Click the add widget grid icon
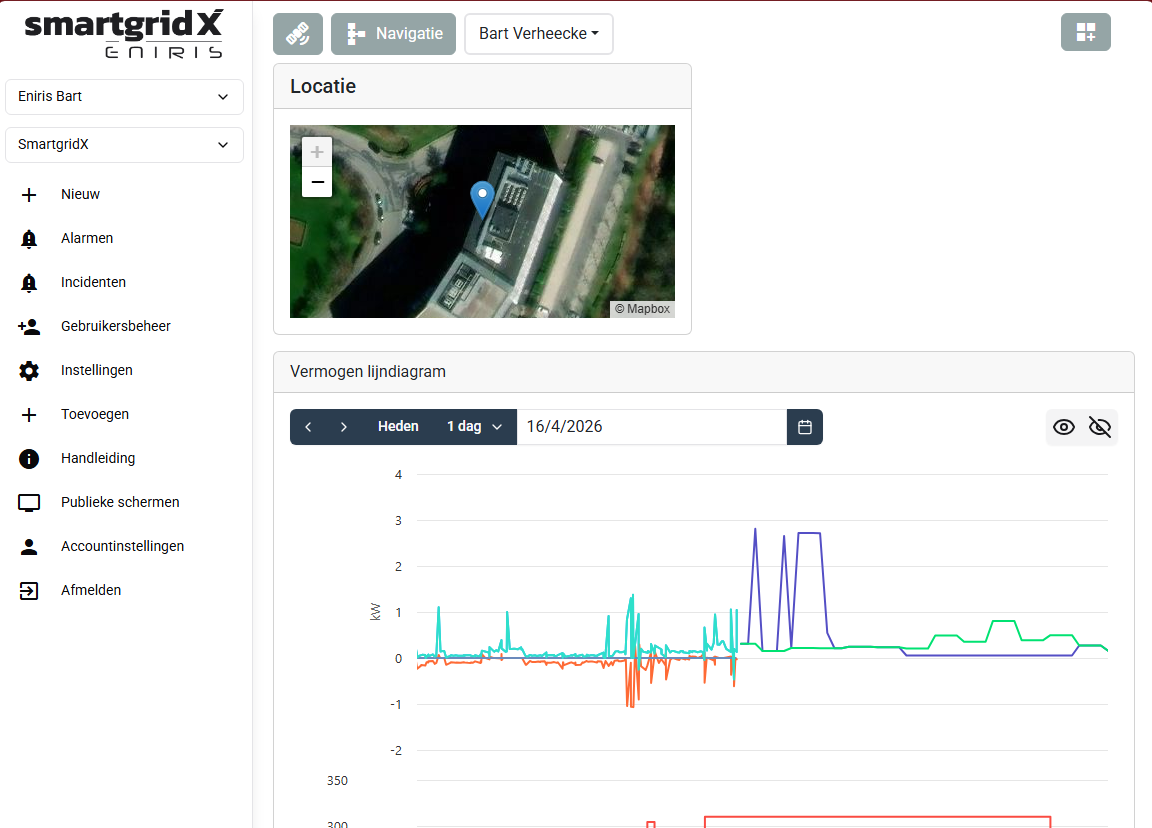Screen dimensions: 1152x828 pyautogui.click(x=1085, y=32)
